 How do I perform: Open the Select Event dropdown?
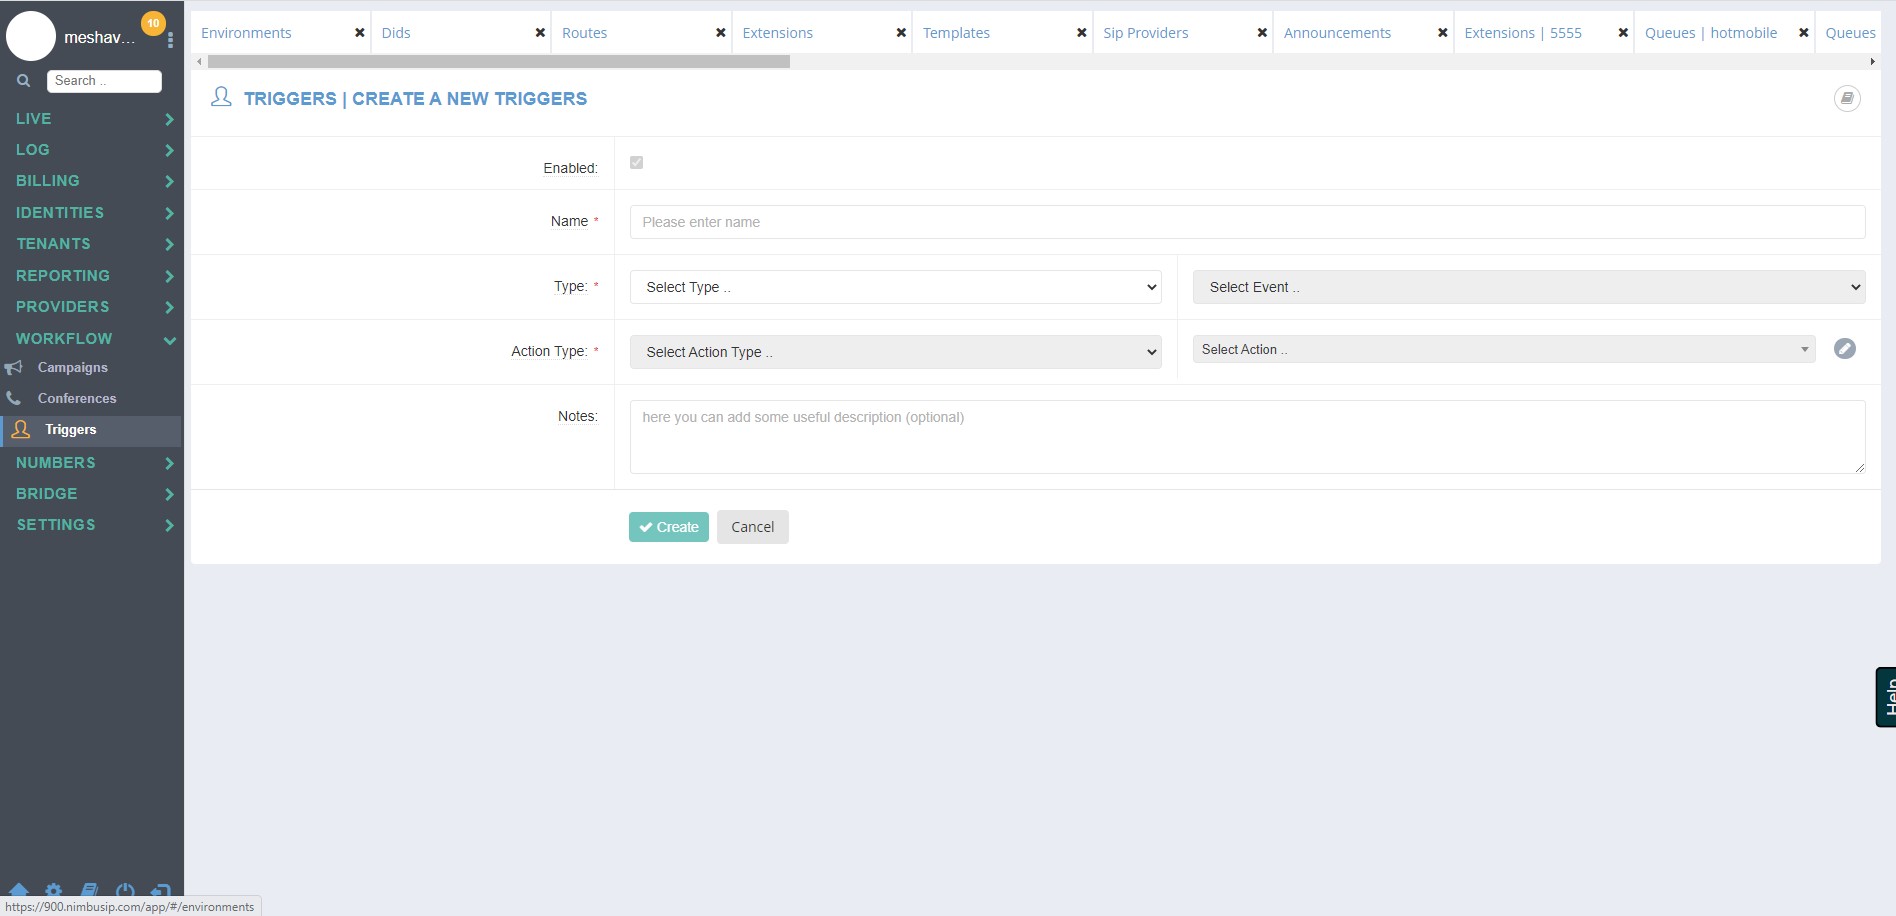pos(1528,287)
